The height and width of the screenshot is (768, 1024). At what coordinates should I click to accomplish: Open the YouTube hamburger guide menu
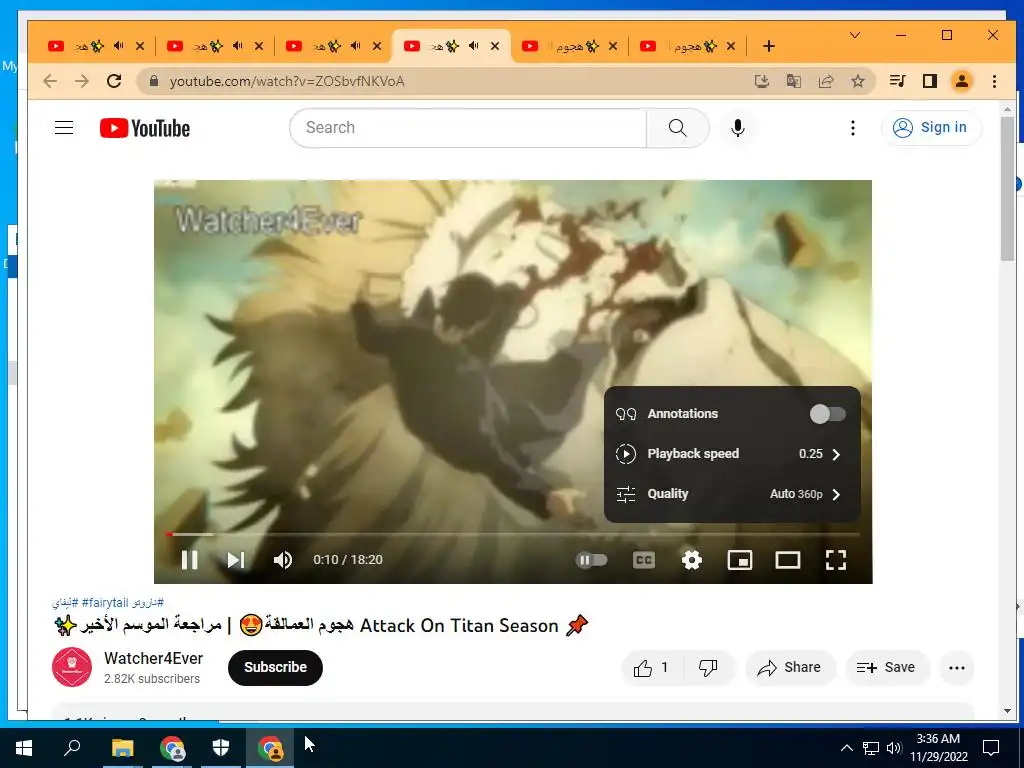pyautogui.click(x=64, y=127)
